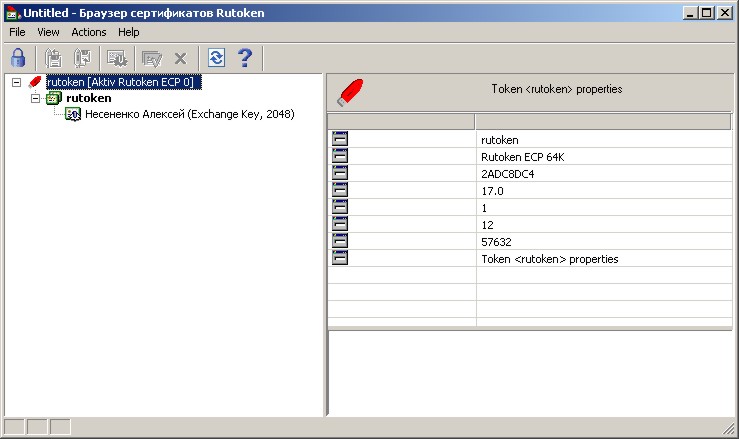This screenshot has width=739, height=439.
Task: Click the refresh icon in toolbar
Action: pyautogui.click(x=216, y=58)
